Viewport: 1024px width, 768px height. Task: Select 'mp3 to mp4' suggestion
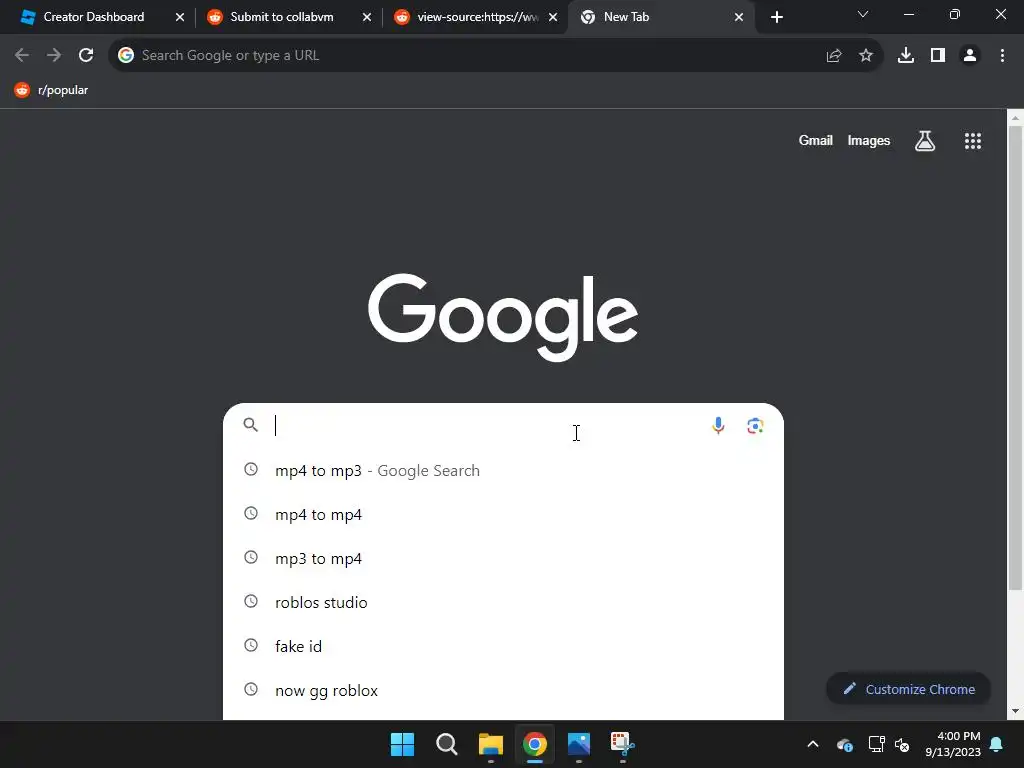point(503,558)
